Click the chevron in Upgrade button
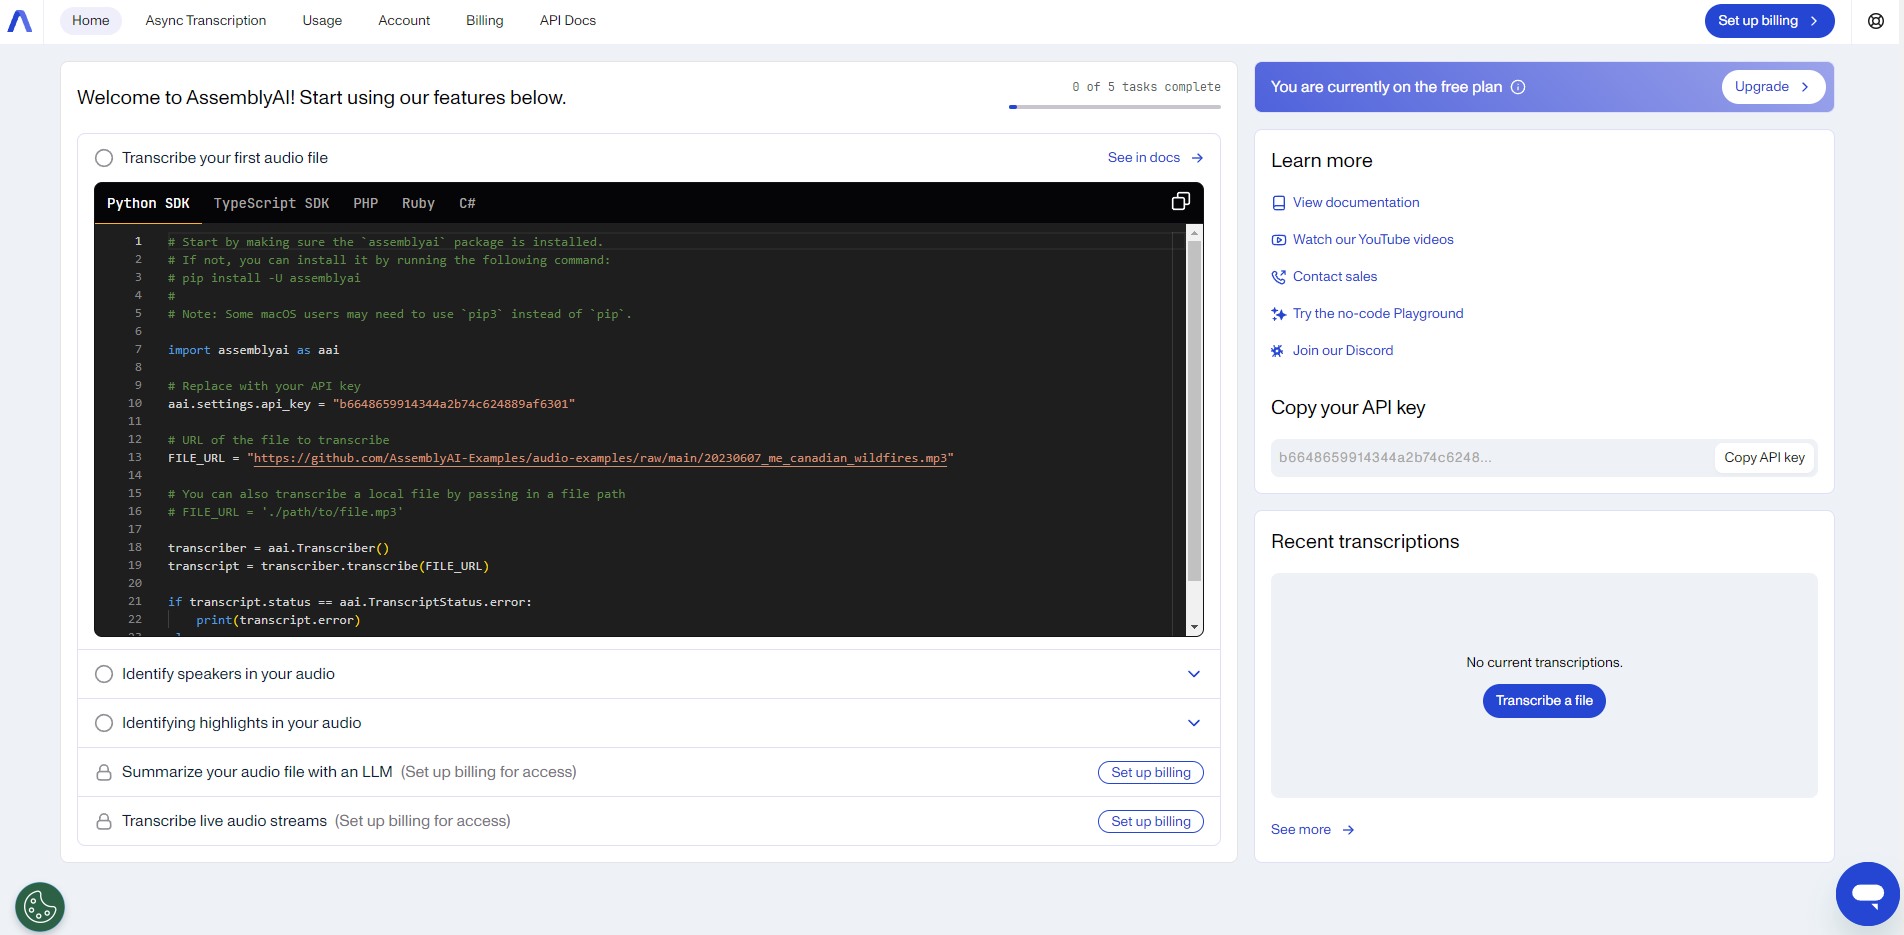The width and height of the screenshot is (1904, 935). 1805,87
